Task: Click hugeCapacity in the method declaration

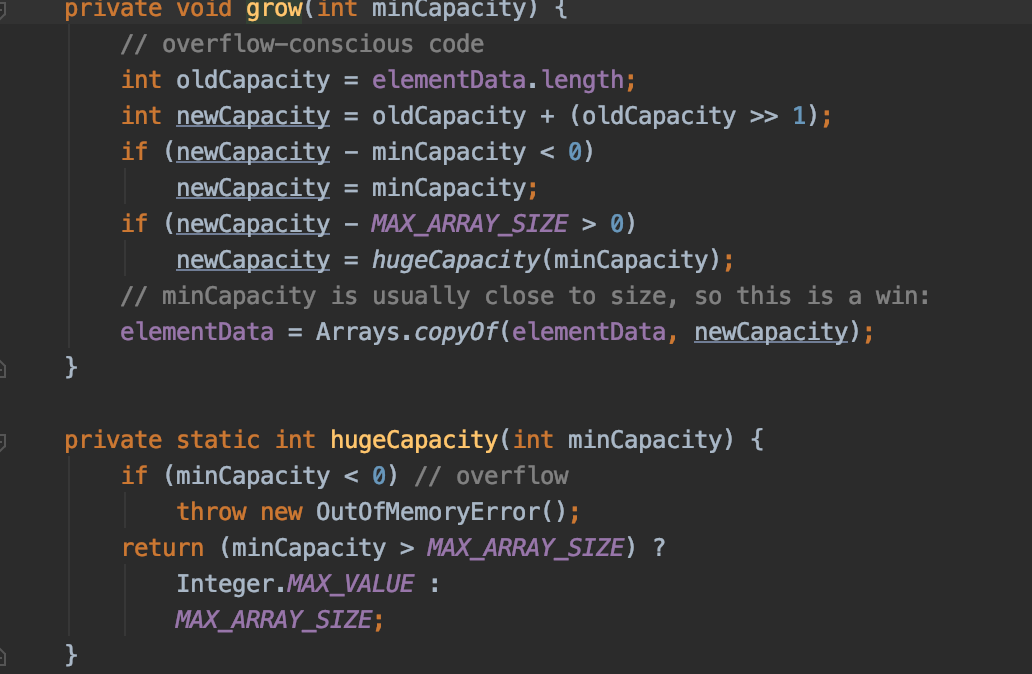Action: (x=413, y=440)
